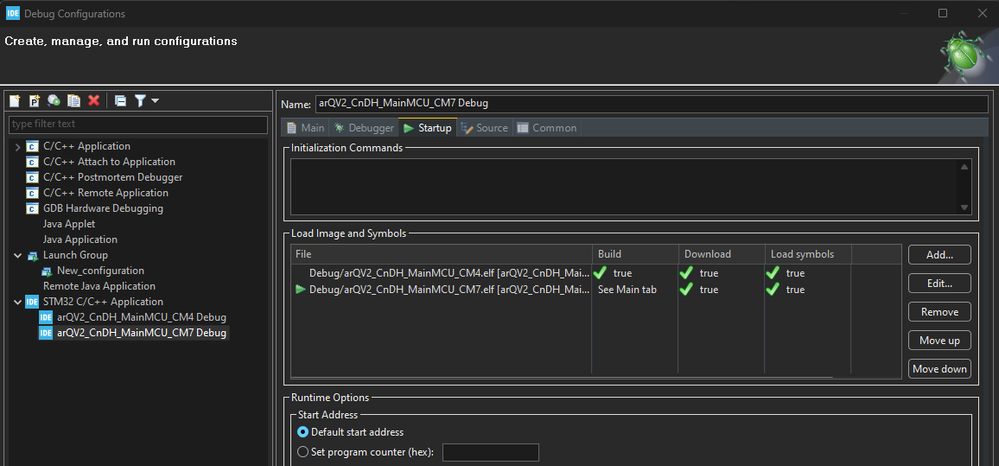Switch to the Common tab
This screenshot has width=999, height=466.
pyautogui.click(x=547, y=127)
